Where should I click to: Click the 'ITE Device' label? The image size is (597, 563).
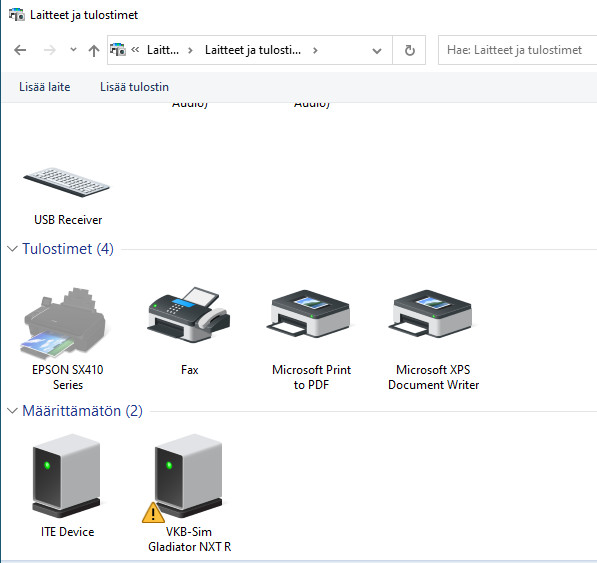(67, 532)
